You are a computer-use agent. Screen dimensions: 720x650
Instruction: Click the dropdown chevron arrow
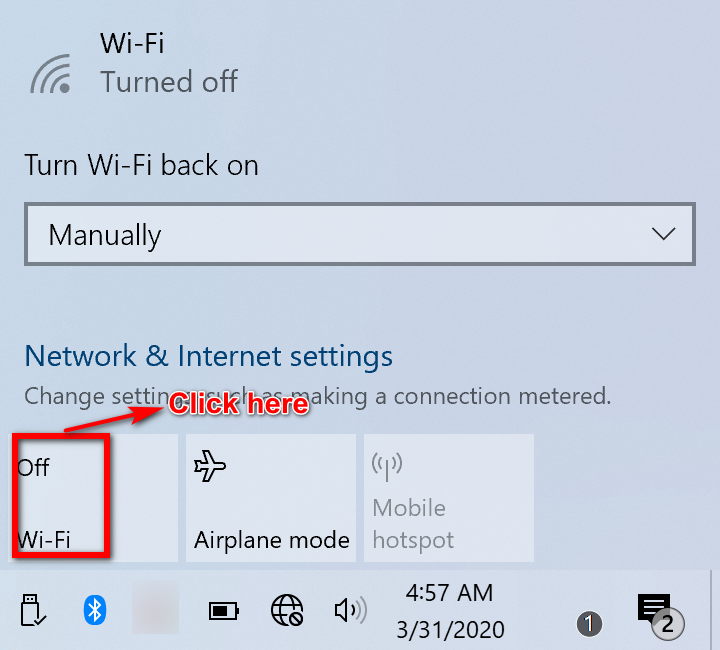(664, 234)
